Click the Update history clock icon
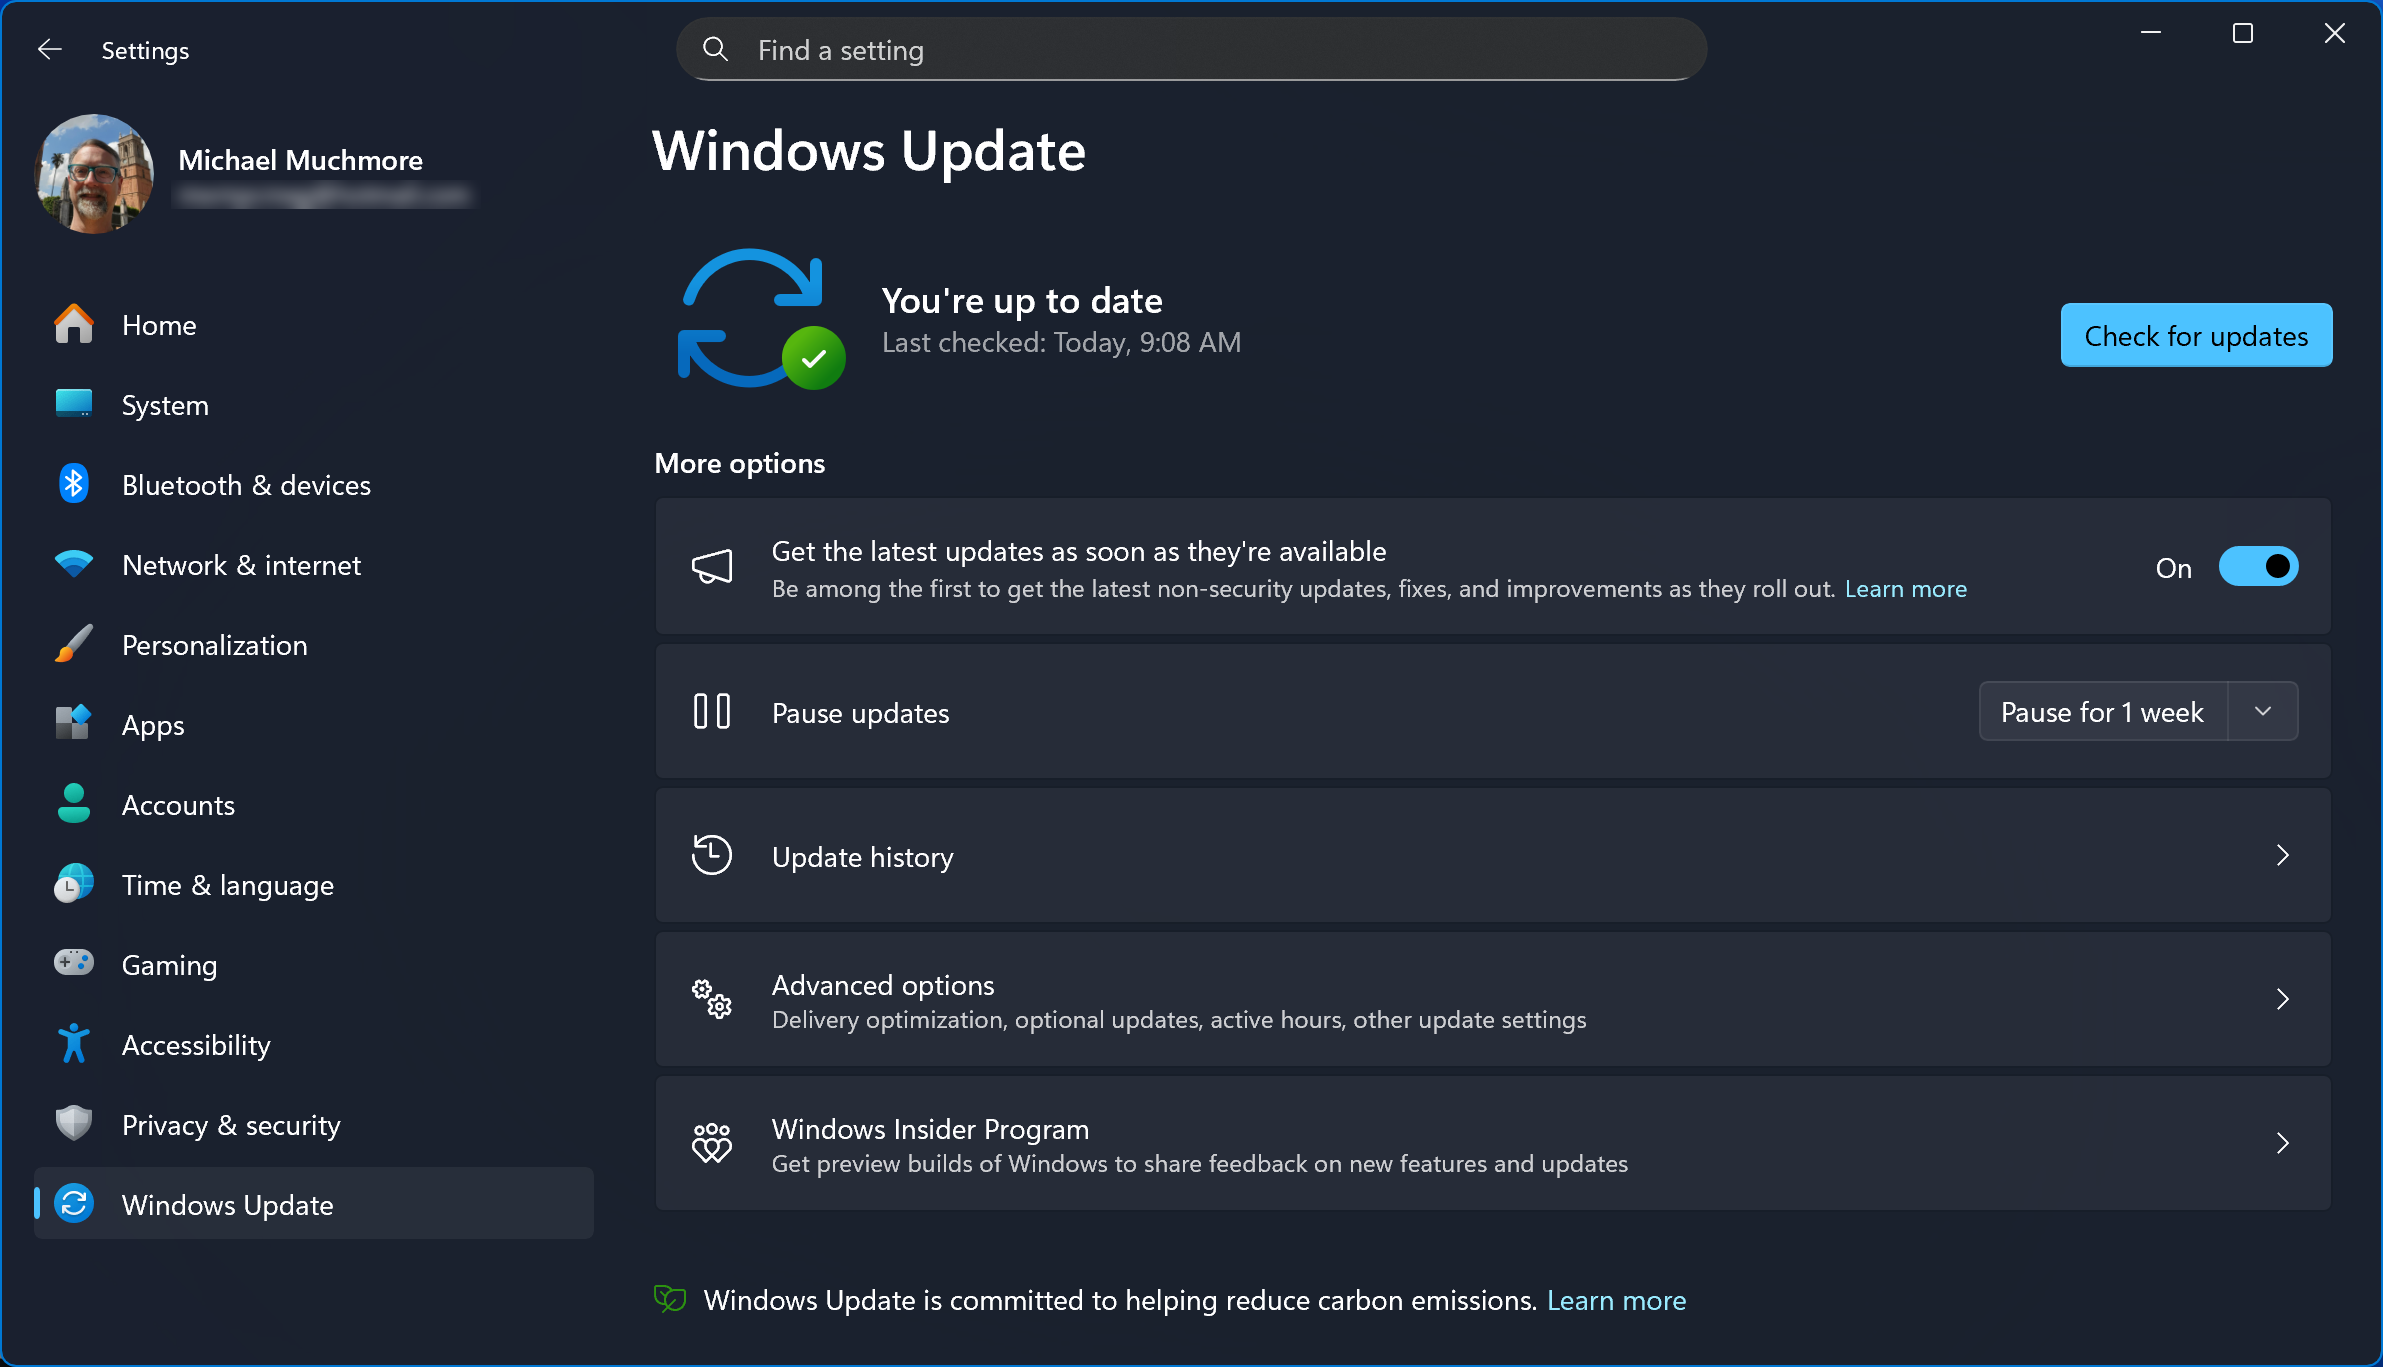The width and height of the screenshot is (2383, 1367). coord(711,855)
